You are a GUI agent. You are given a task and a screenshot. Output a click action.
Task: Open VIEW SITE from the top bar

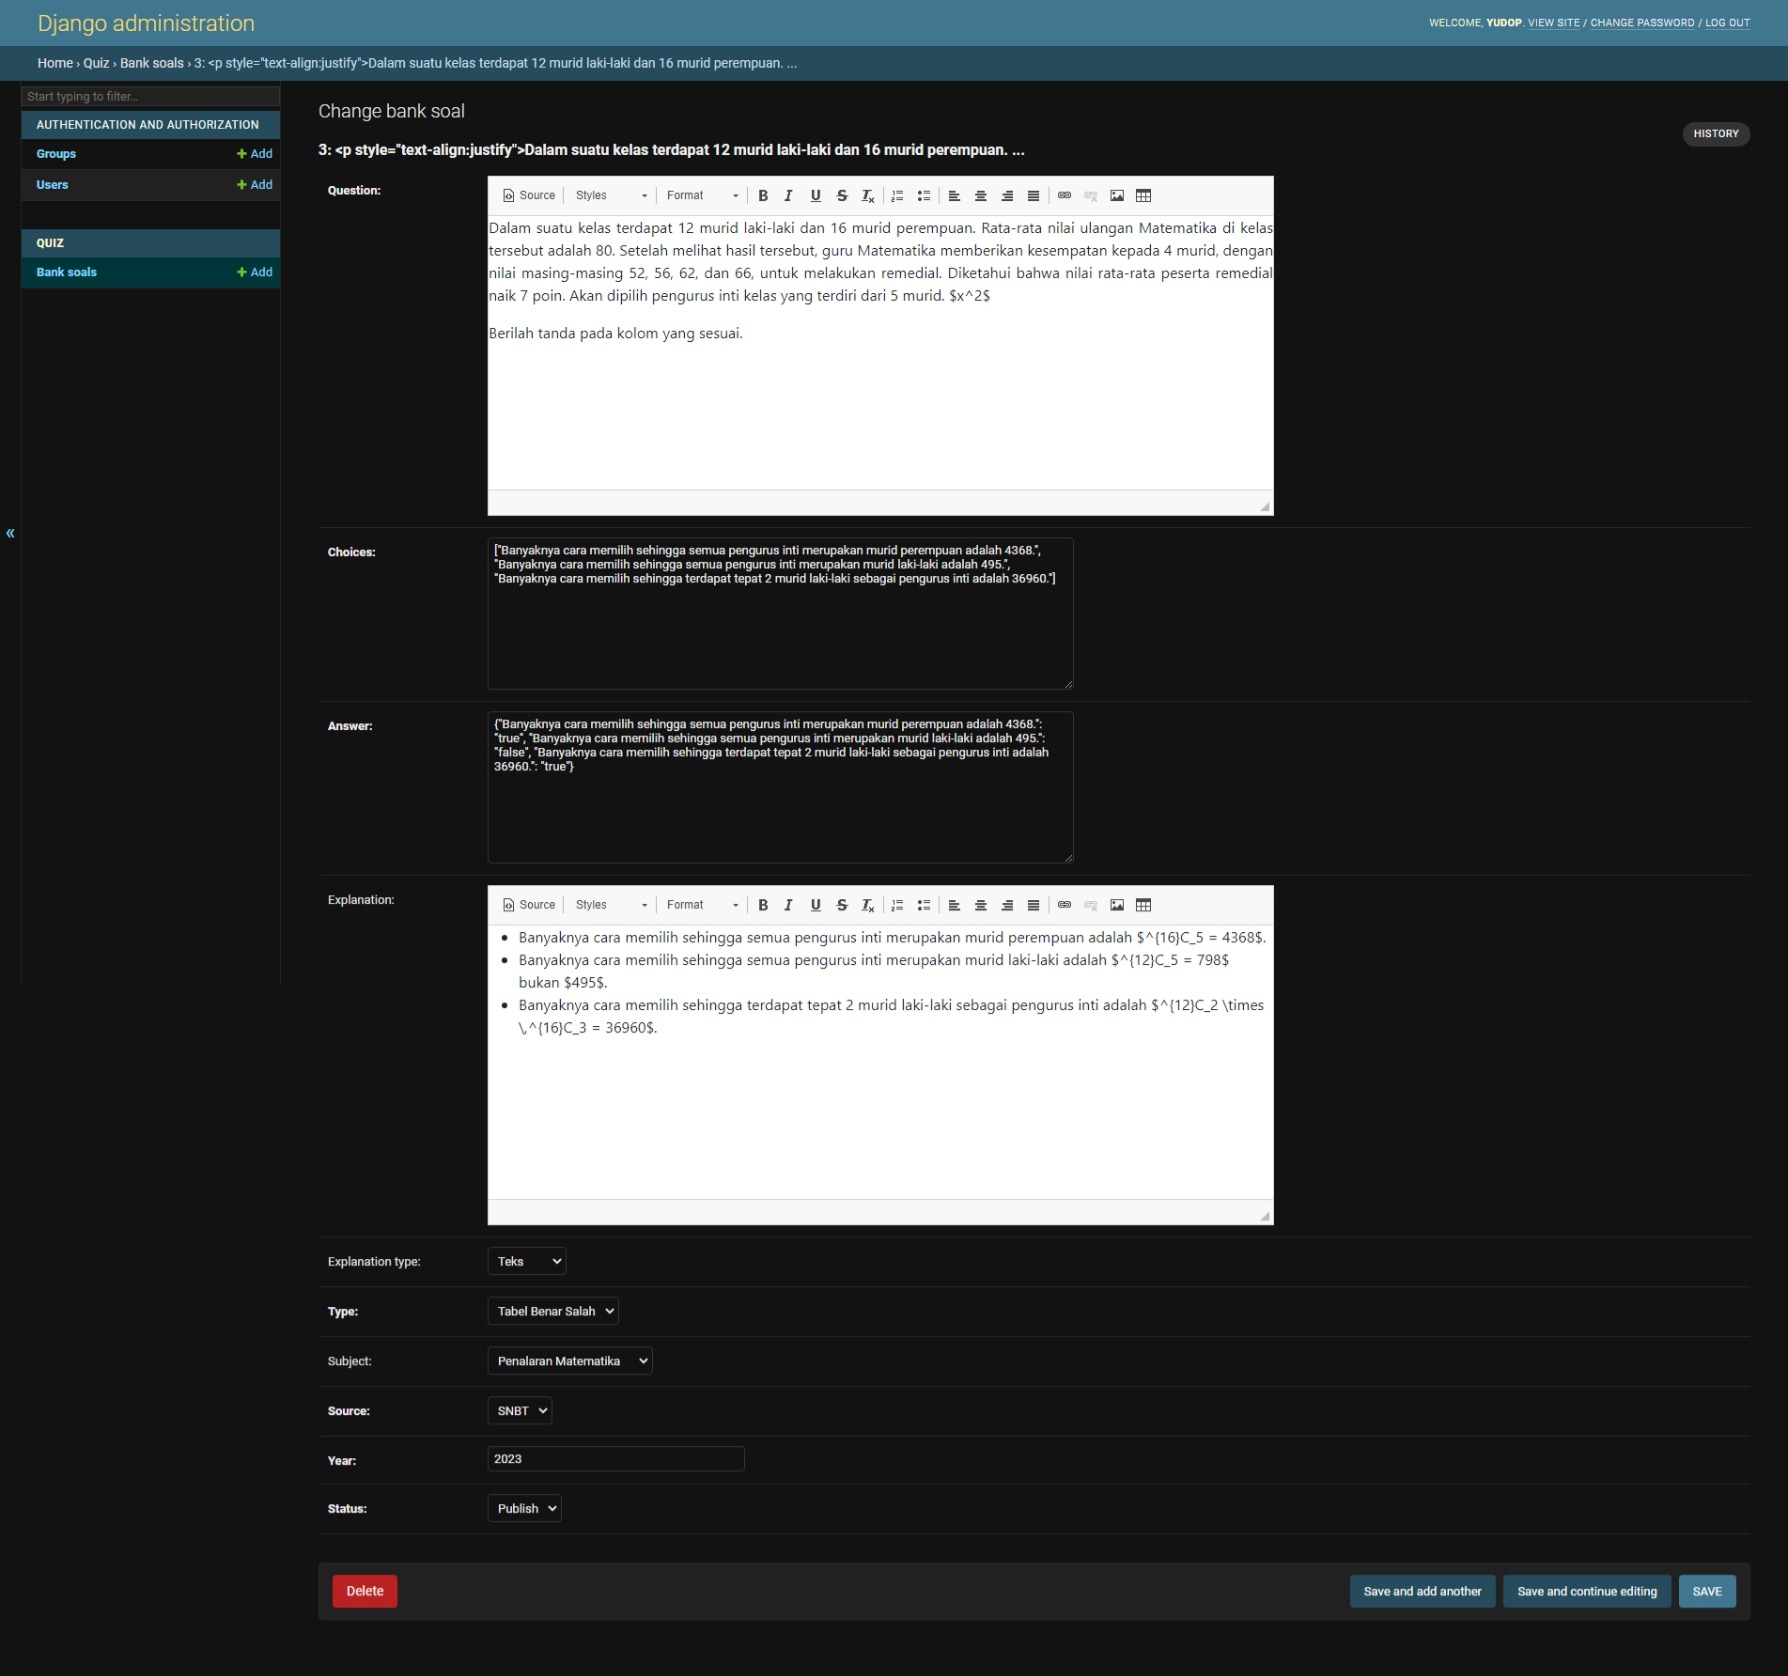[1554, 22]
